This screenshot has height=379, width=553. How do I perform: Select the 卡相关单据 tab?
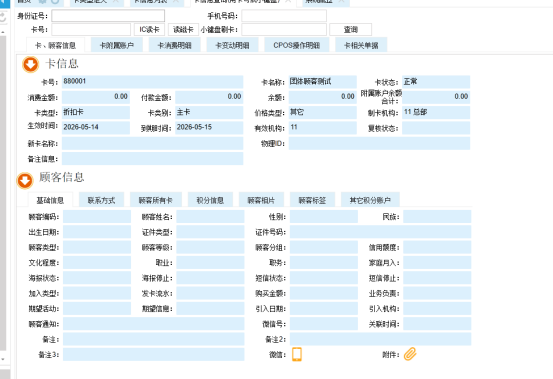point(361,45)
